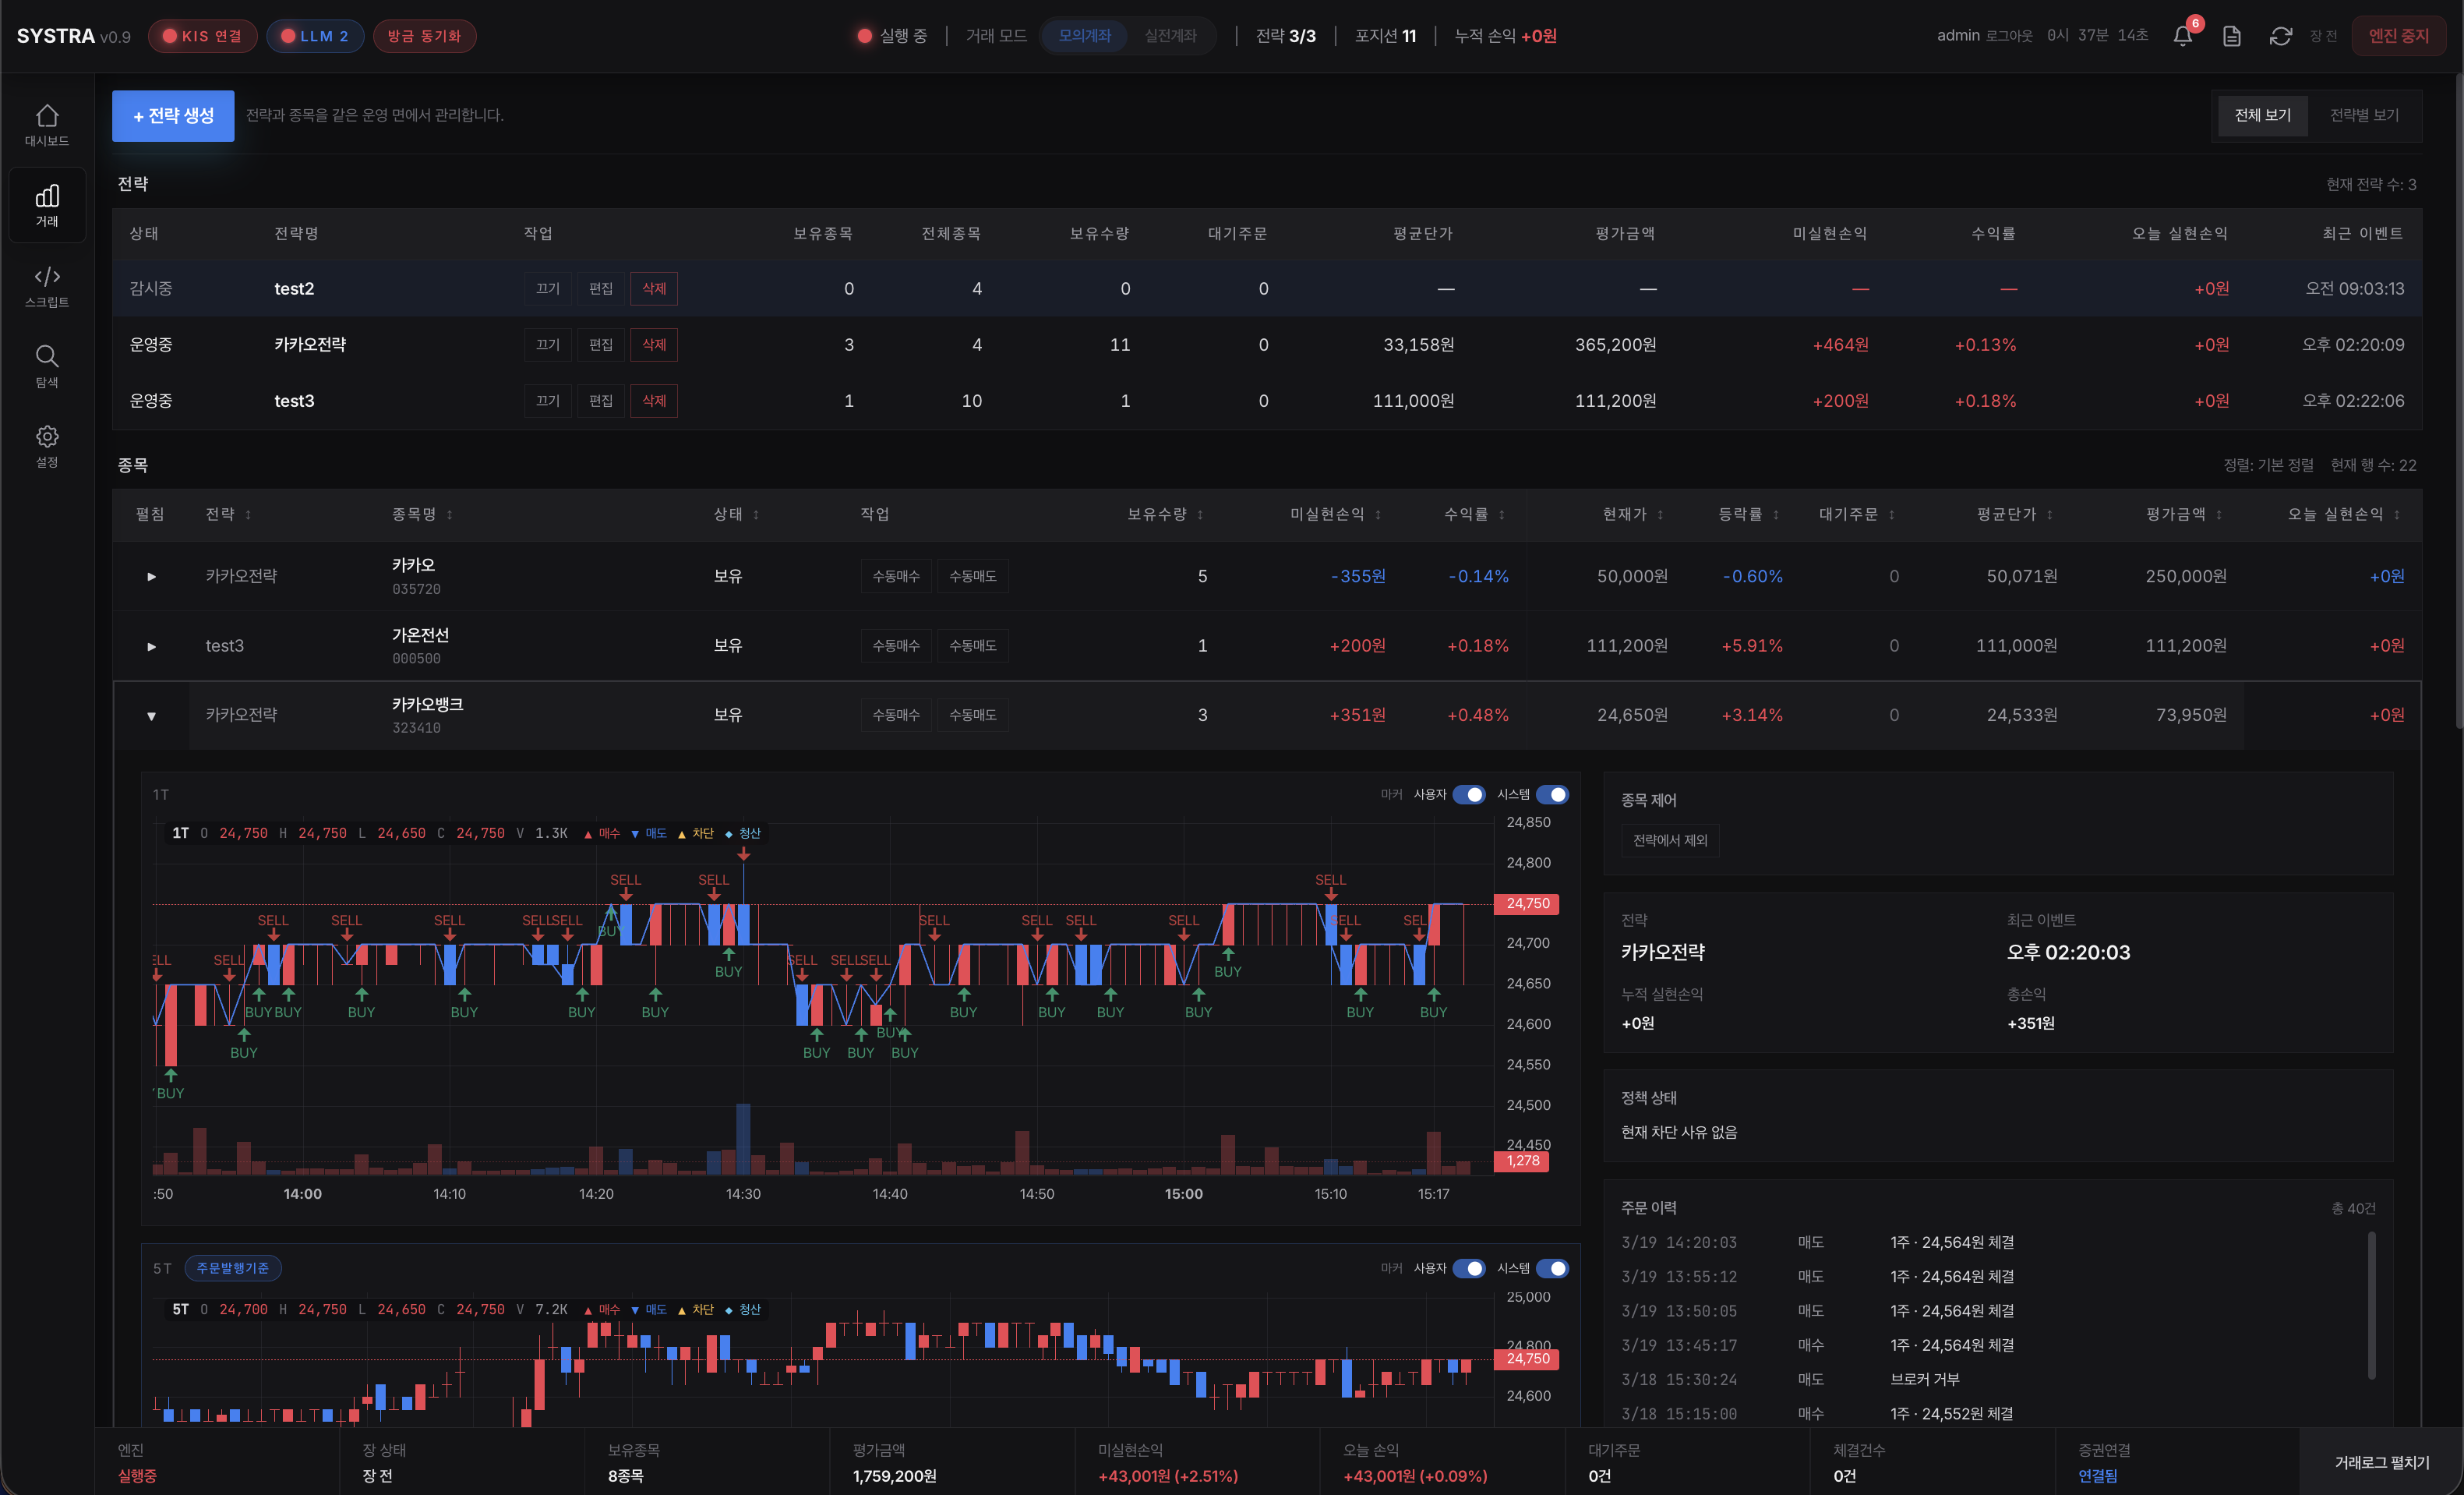Toggle the system marker switch on 5T chart
Screen dimensions: 2464x1495
pyautogui.click(x=1552, y=1268)
